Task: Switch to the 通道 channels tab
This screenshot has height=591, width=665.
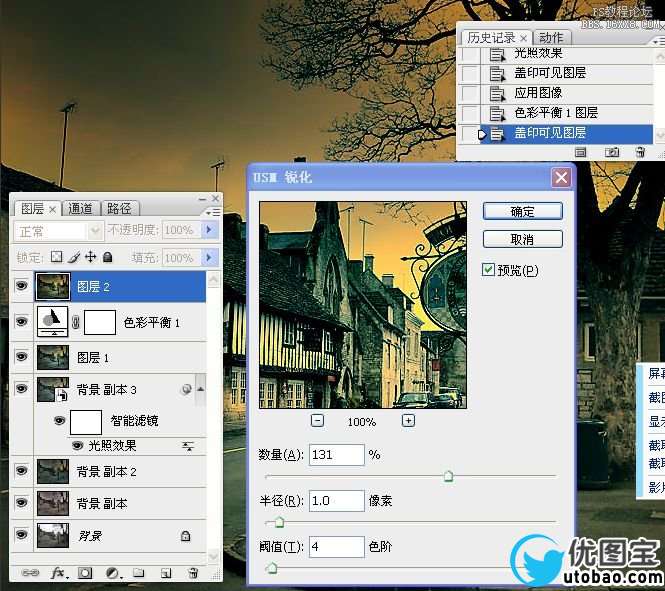Action: click(x=81, y=209)
